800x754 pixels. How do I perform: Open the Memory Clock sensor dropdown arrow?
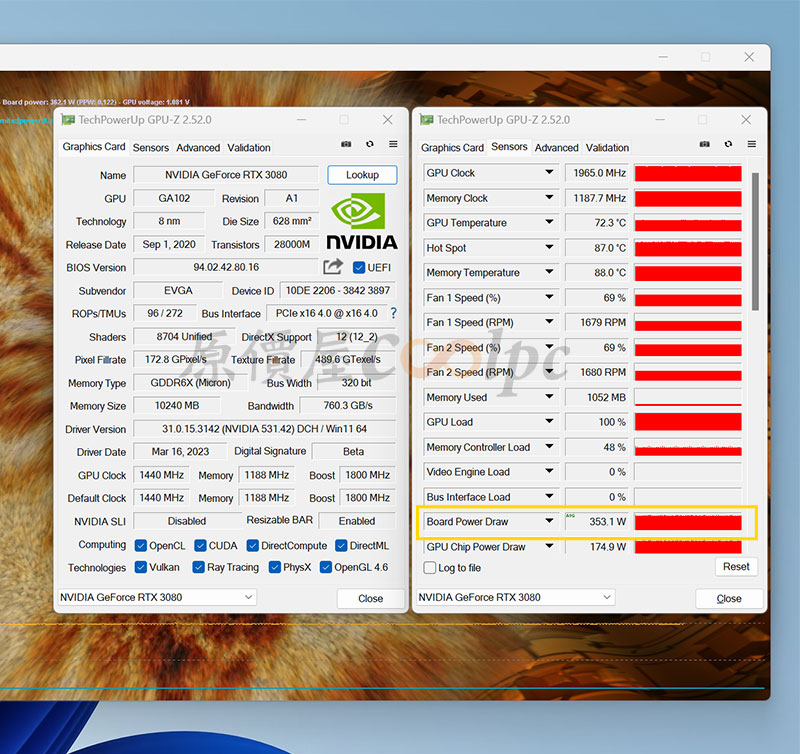(549, 197)
